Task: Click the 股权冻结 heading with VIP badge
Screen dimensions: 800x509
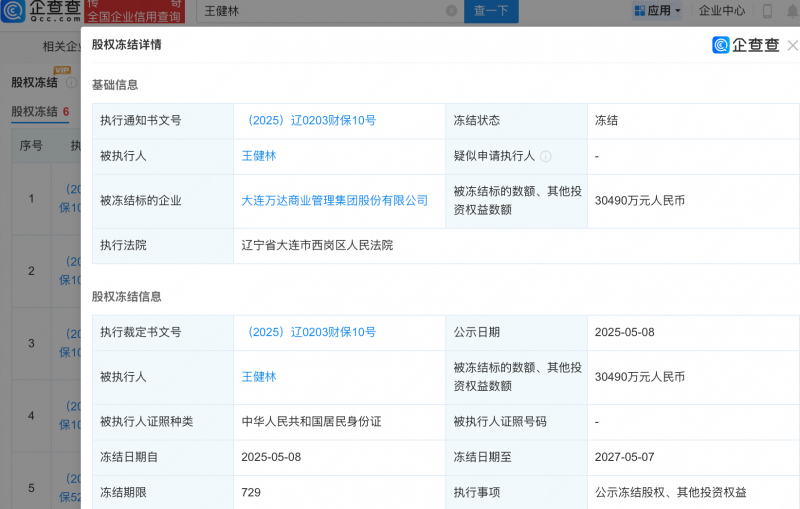Action: pyautogui.click(x=34, y=82)
